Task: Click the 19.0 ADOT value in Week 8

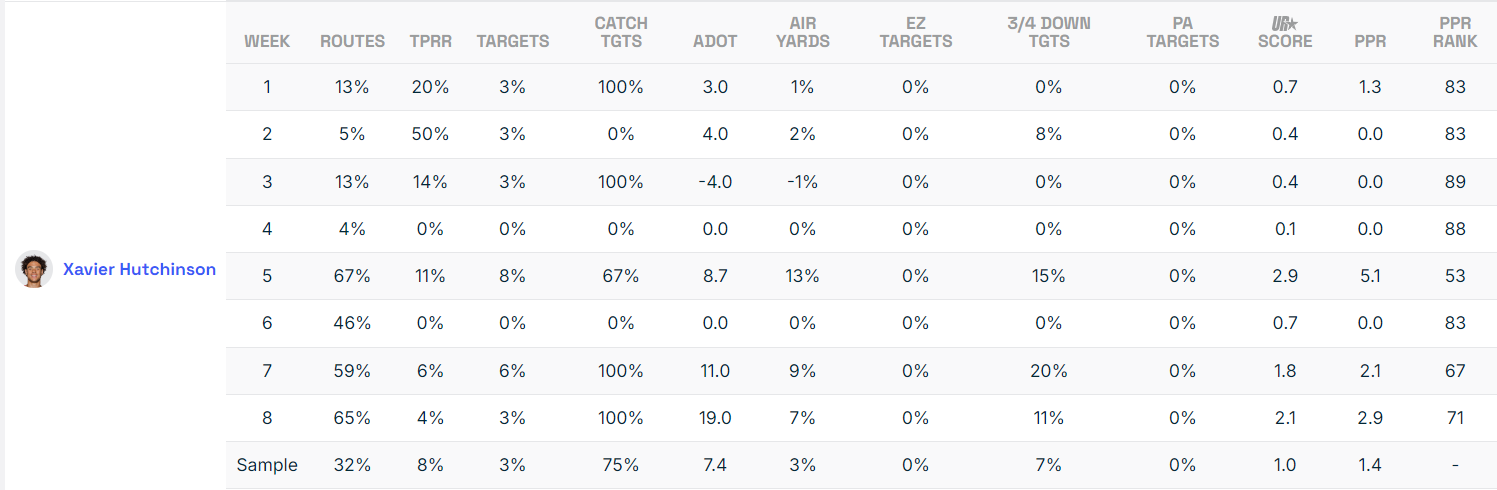Action: [x=715, y=418]
